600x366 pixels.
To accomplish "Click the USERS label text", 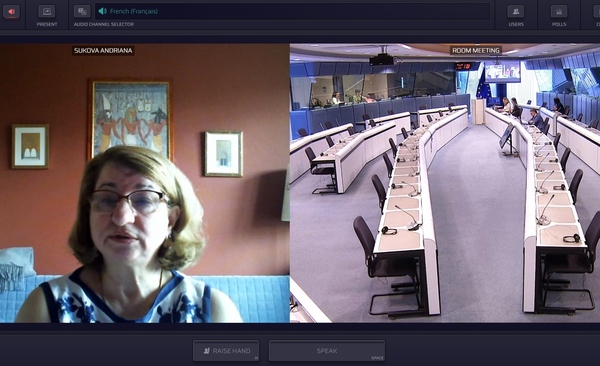I will click(x=516, y=24).
